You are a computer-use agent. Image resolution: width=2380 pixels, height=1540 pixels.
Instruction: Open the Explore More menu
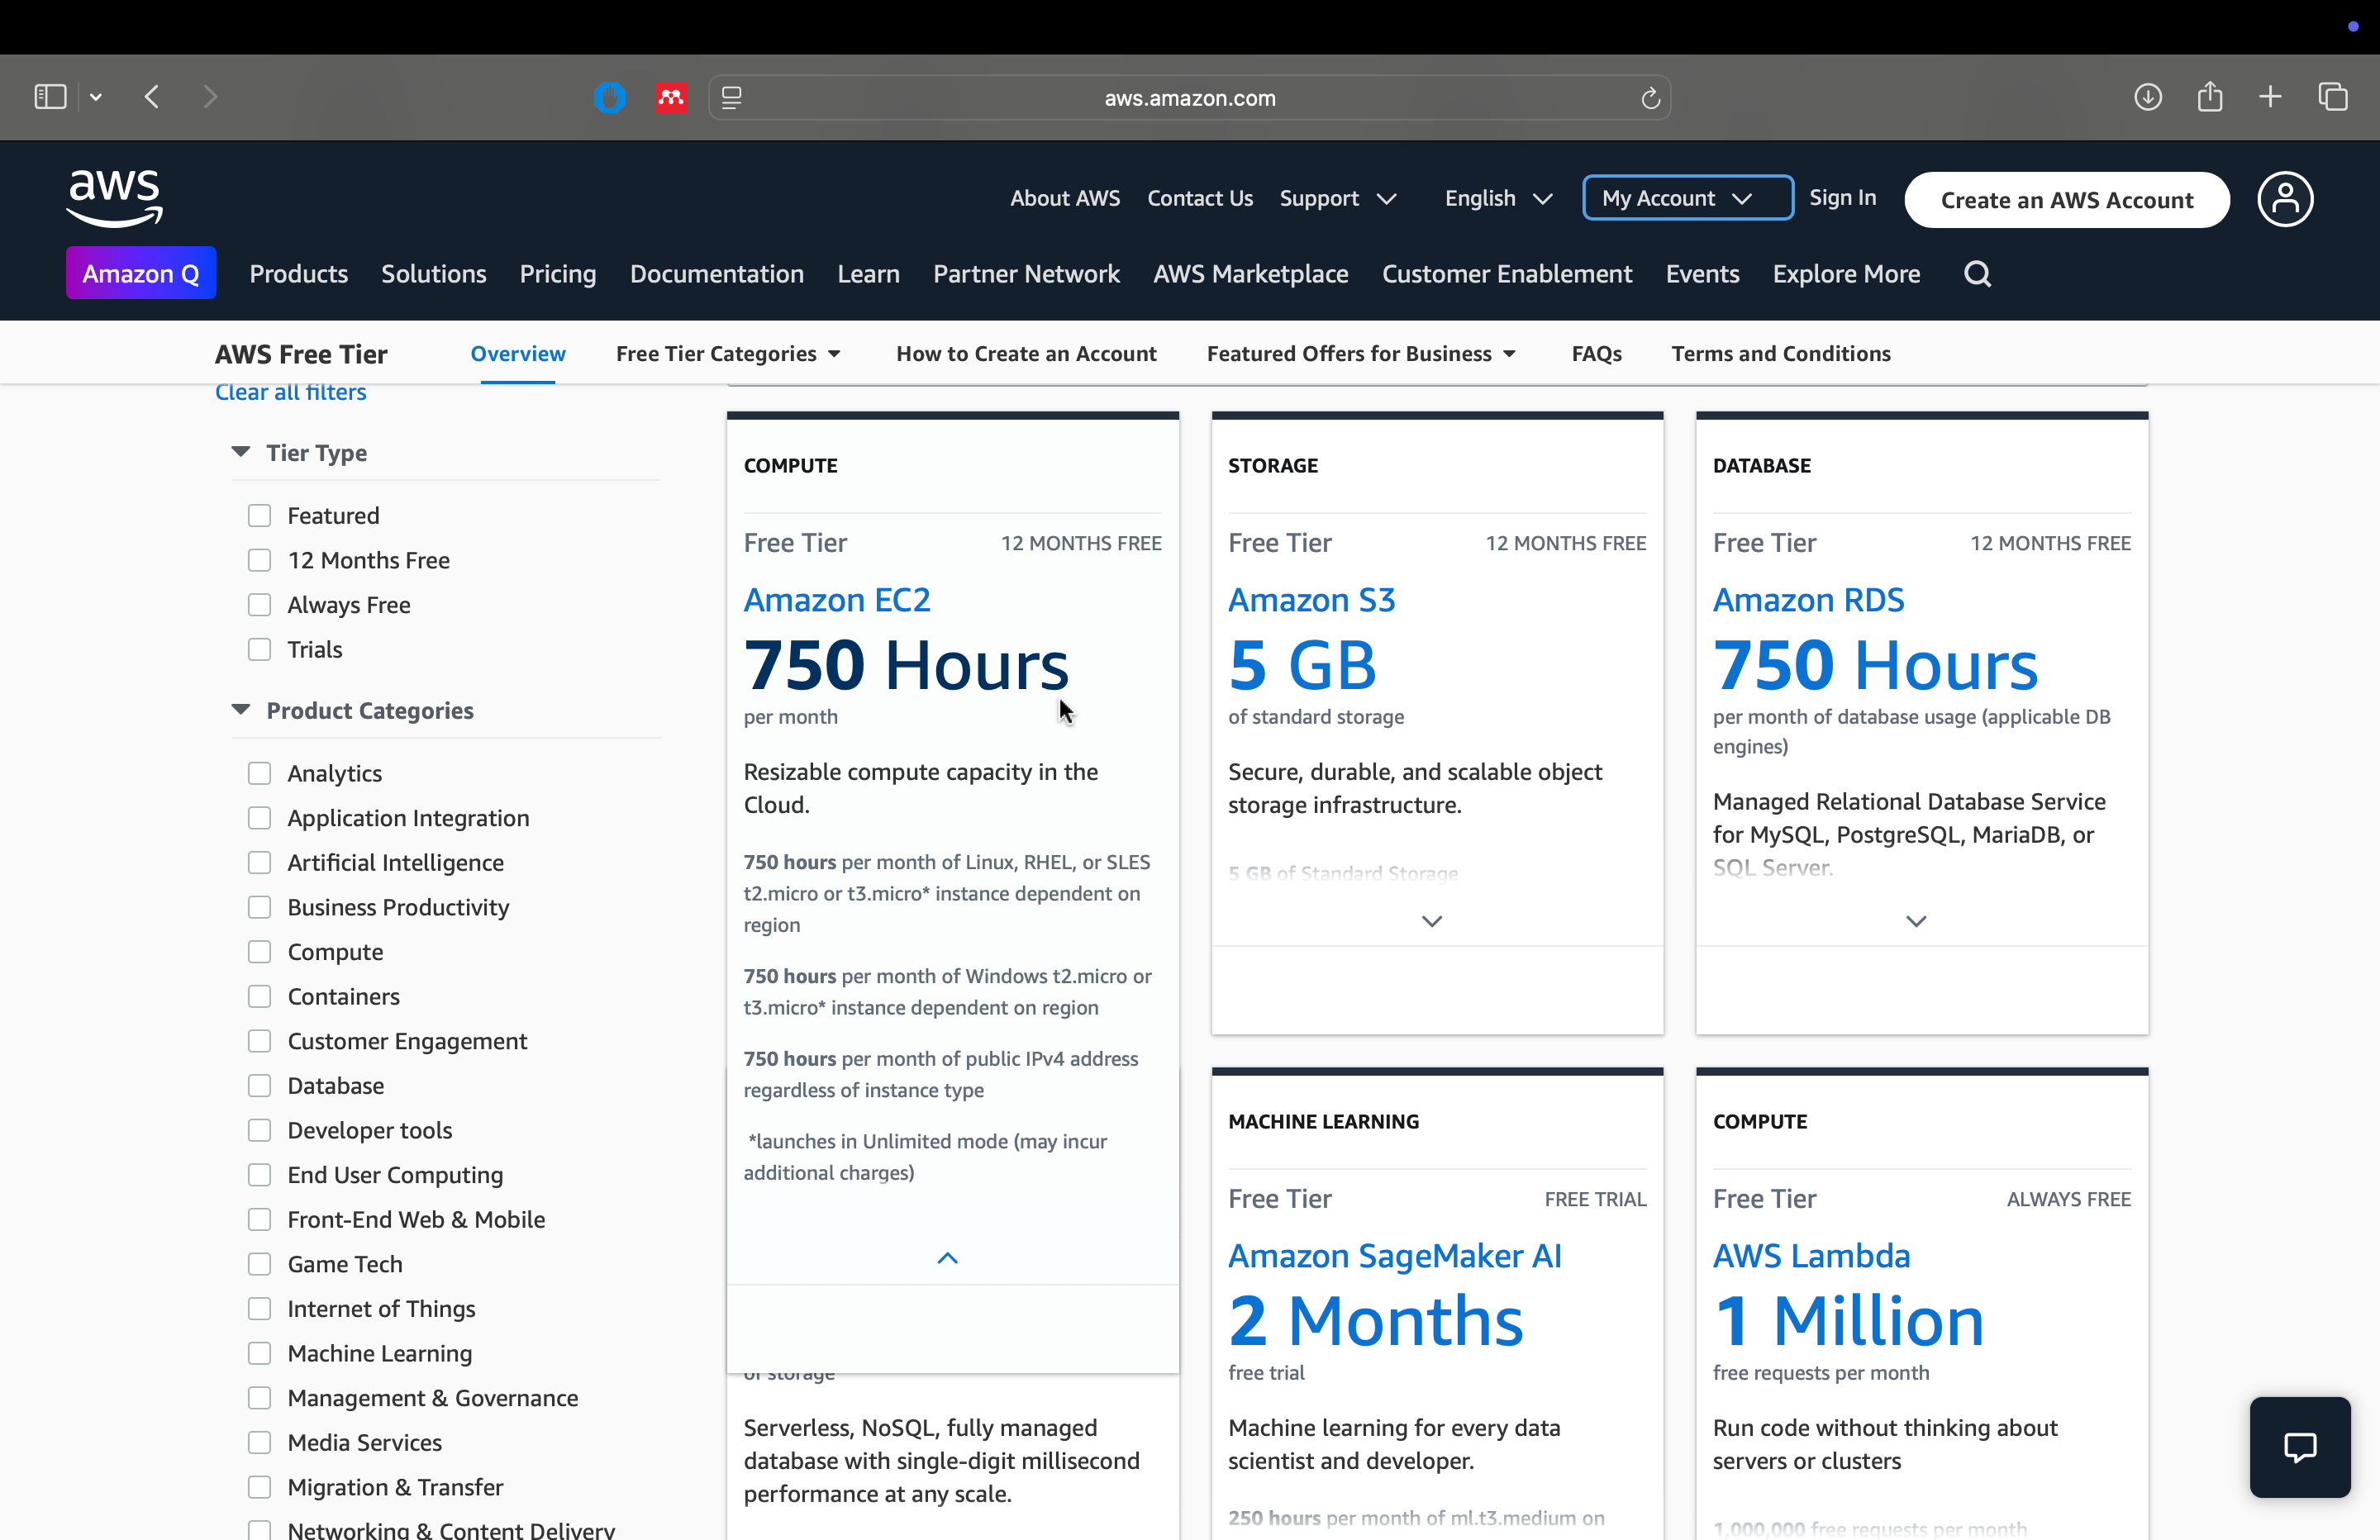[x=1846, y=274]
